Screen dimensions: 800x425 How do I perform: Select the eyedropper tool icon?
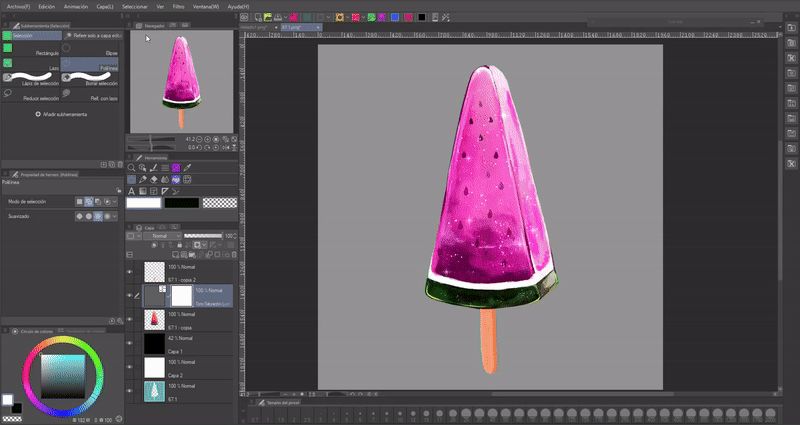187,168
